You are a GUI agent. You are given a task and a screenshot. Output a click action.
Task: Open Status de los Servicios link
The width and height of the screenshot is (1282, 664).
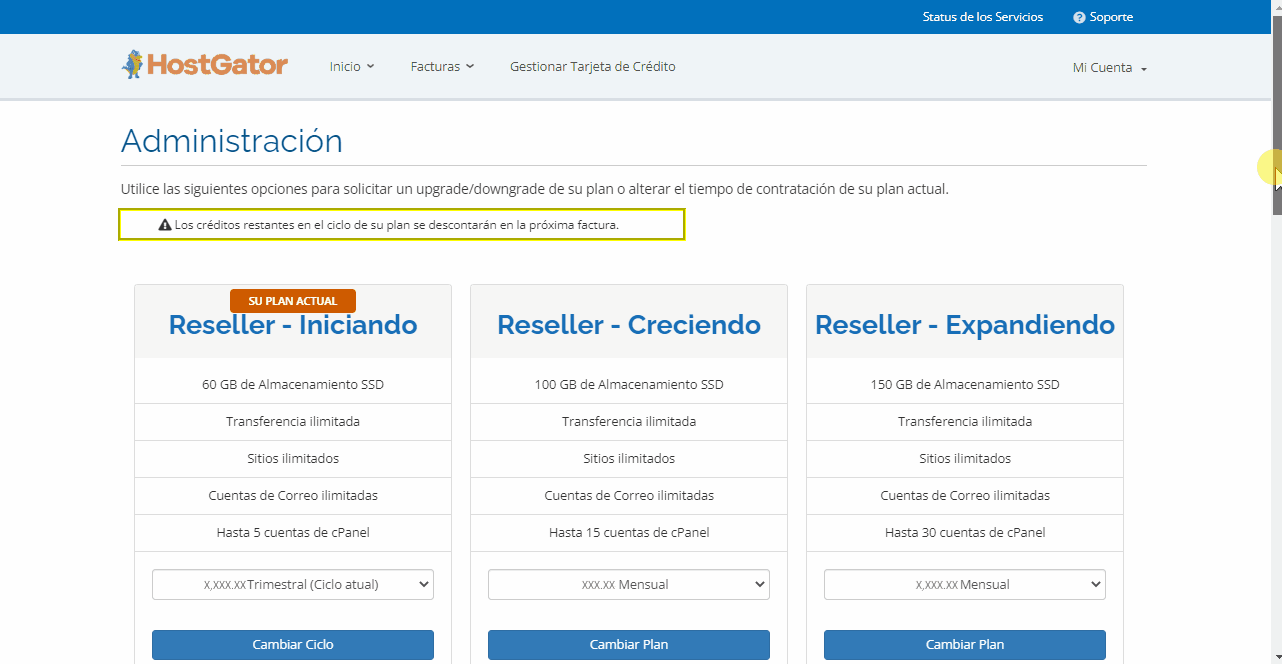click(x=982, y=17)
